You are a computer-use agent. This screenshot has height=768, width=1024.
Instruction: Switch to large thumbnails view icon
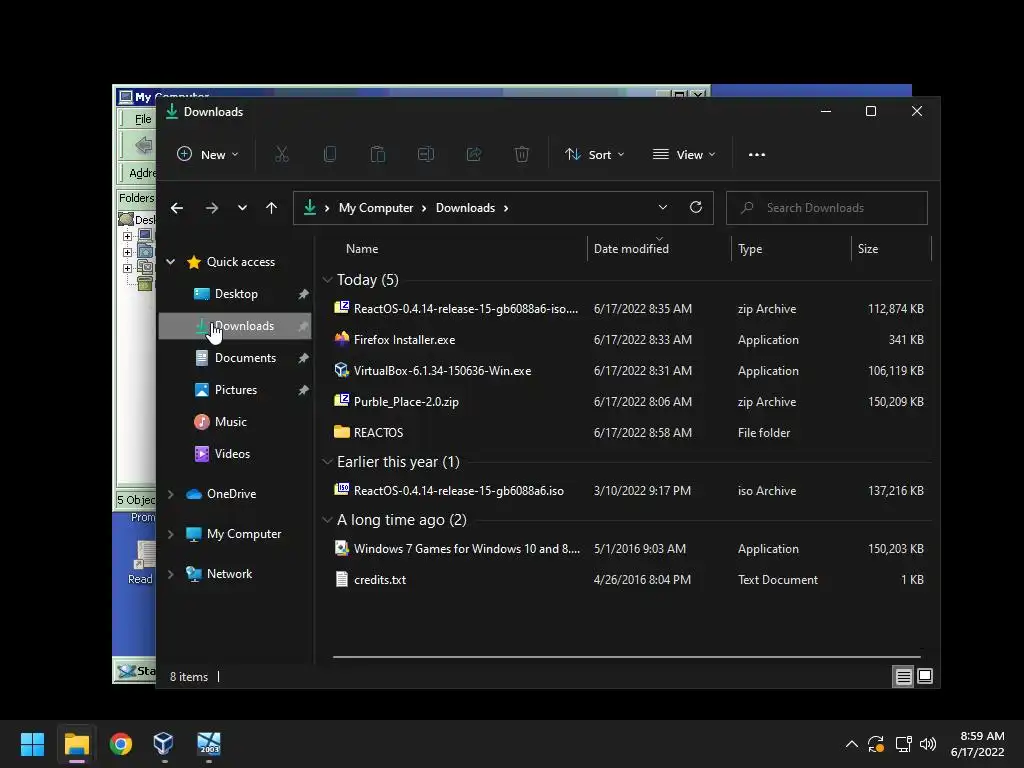(925, 677)
